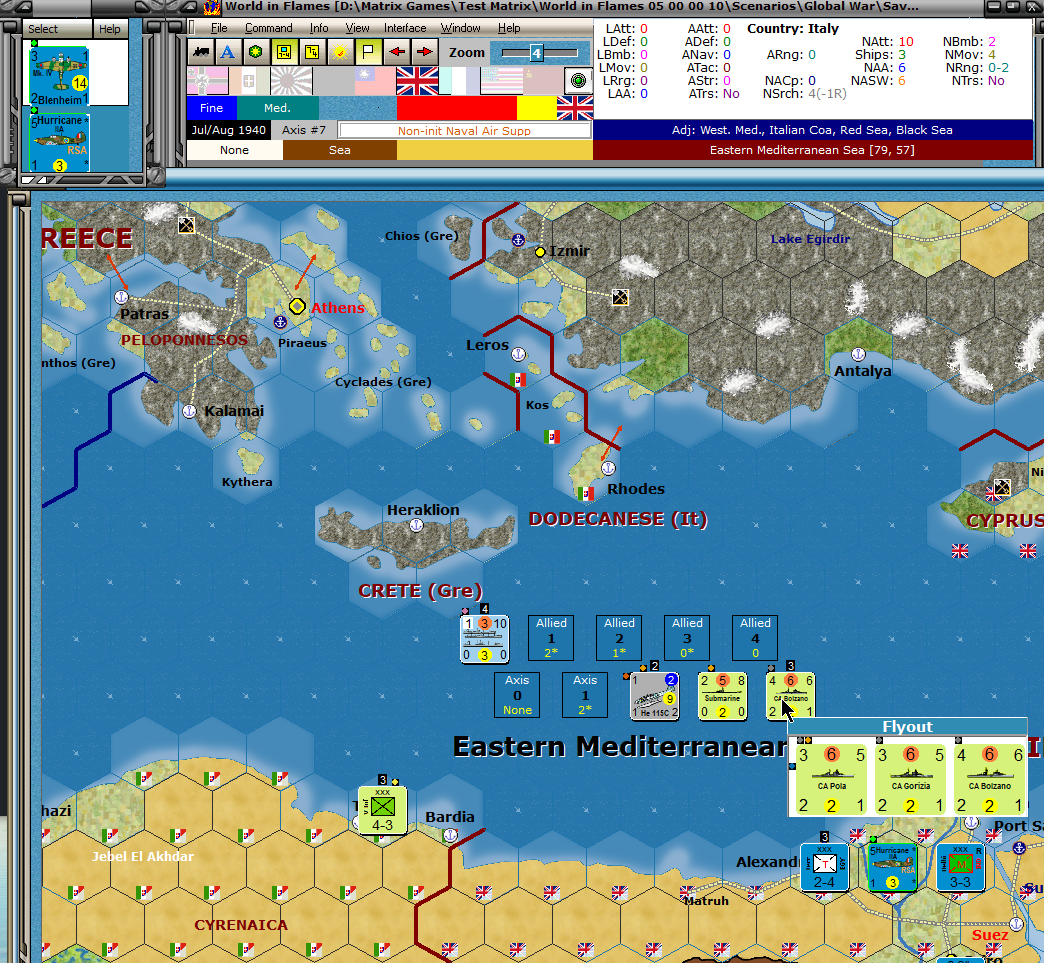Select the Allied naval stack near Crete
This screenshot has height=963, width=1044.
(x=485, y=639)
